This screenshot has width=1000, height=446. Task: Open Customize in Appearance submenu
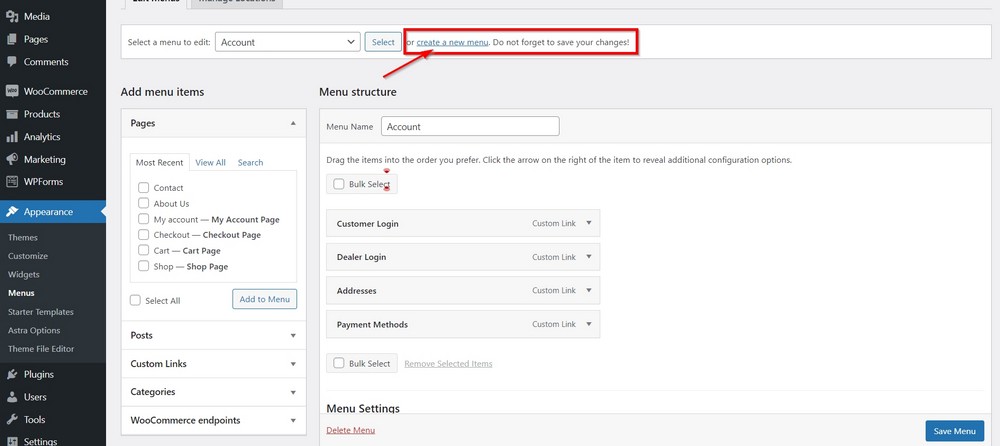pos(28,256)
